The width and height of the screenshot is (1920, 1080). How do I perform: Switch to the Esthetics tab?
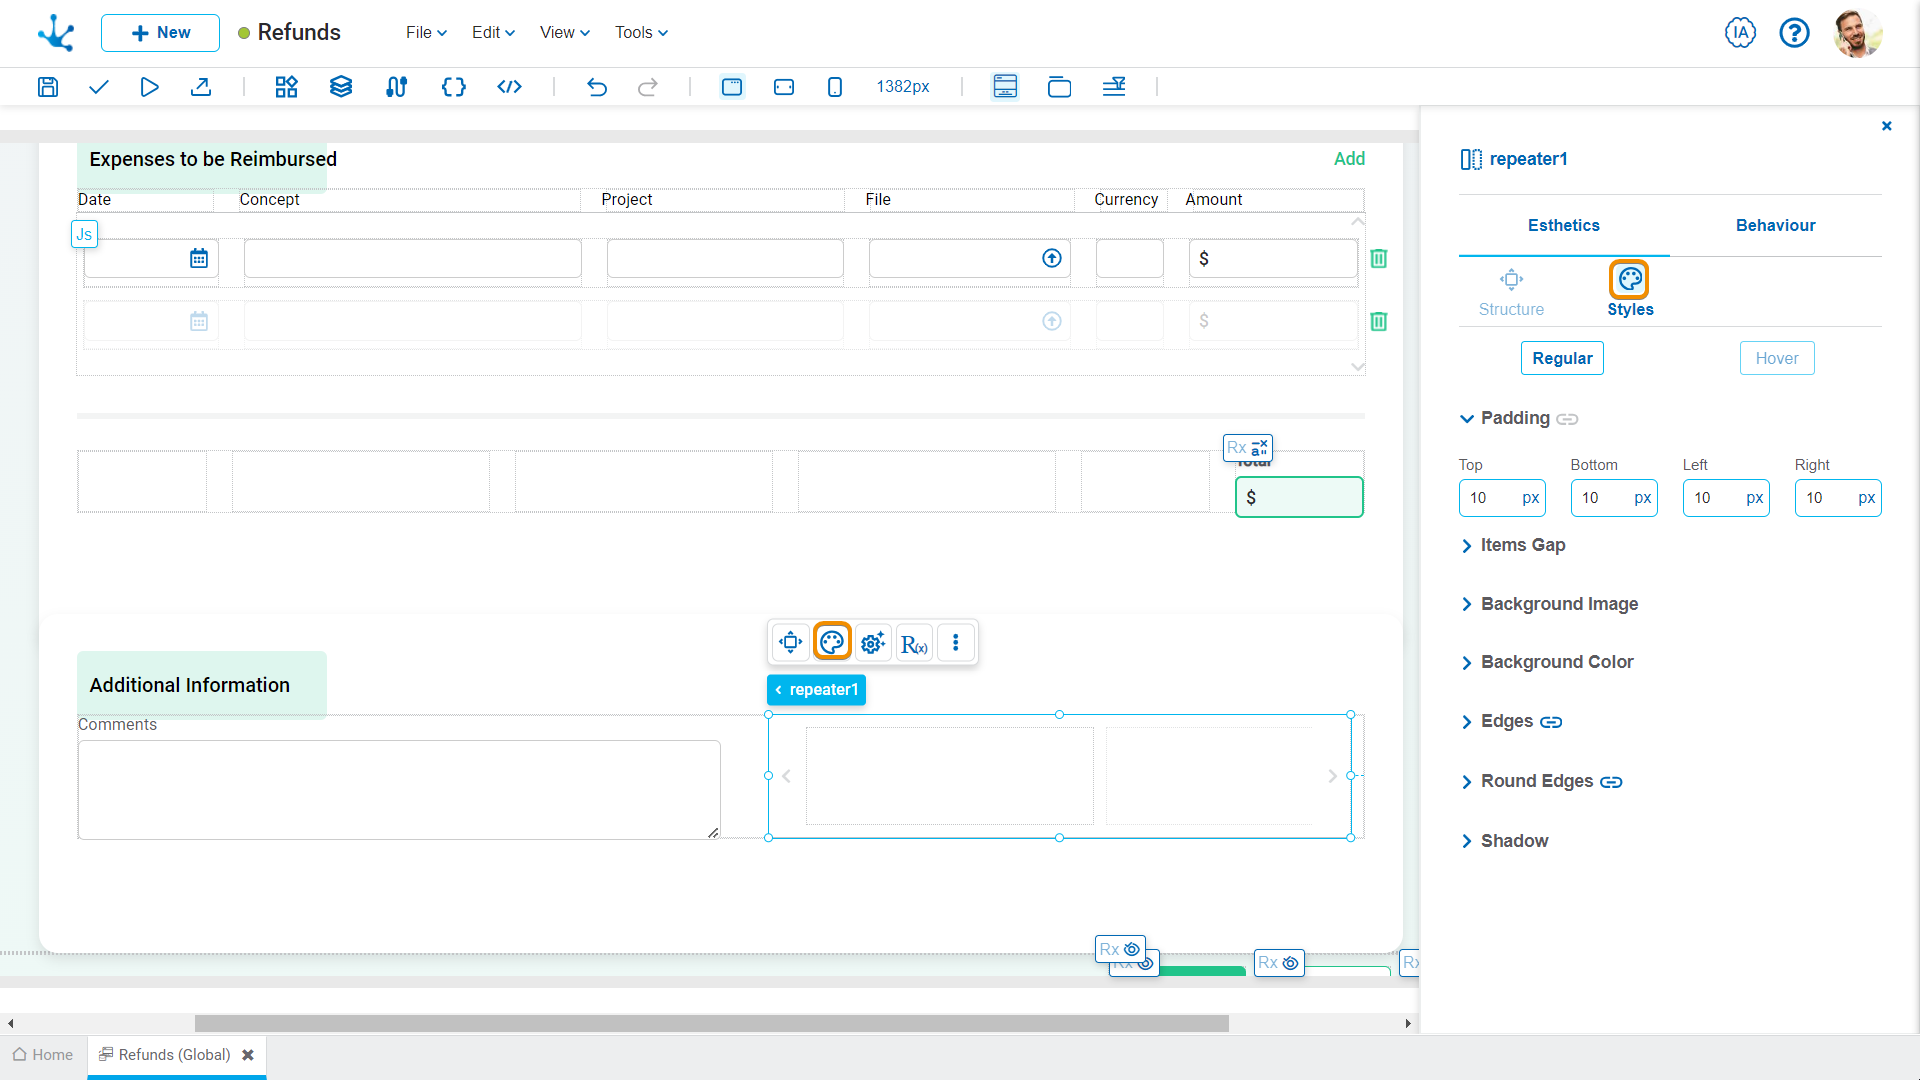1561,225
